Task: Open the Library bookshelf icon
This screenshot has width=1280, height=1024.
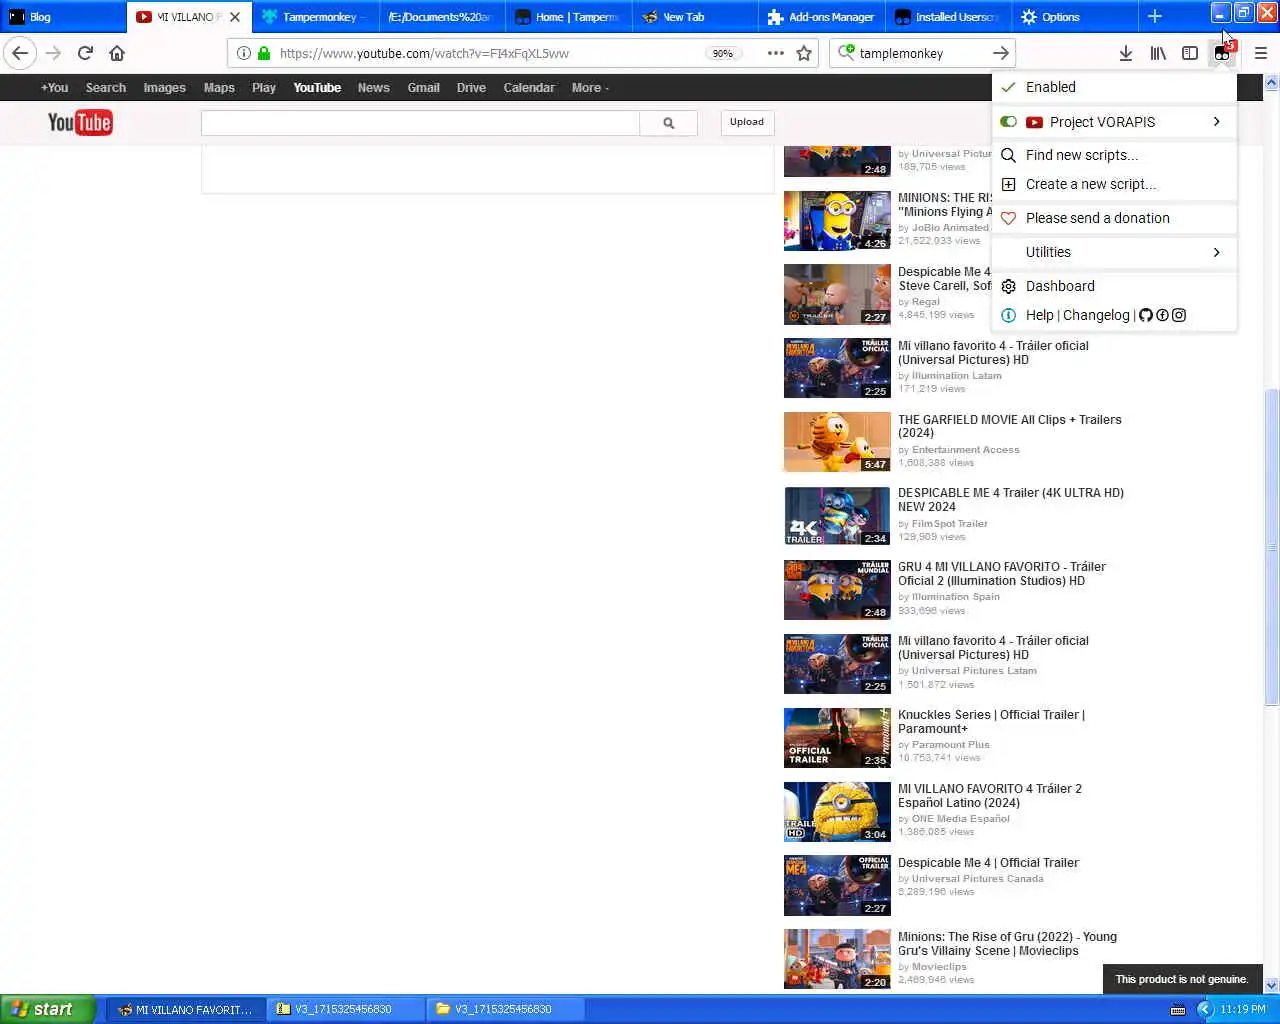Action: 1158,53
